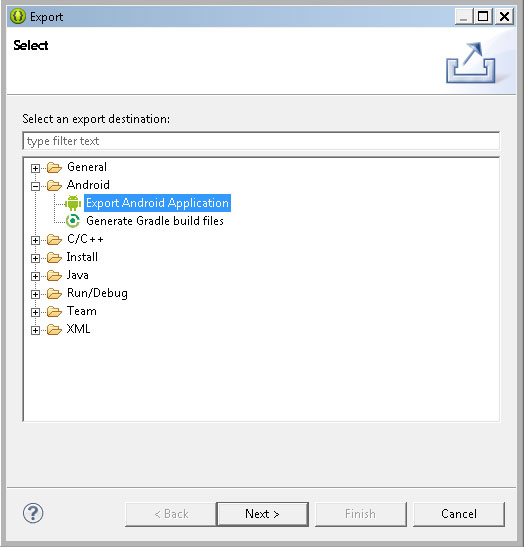The image size is (524, 547).
Task: Maximize the Export dialog
Action: (483, 16)
